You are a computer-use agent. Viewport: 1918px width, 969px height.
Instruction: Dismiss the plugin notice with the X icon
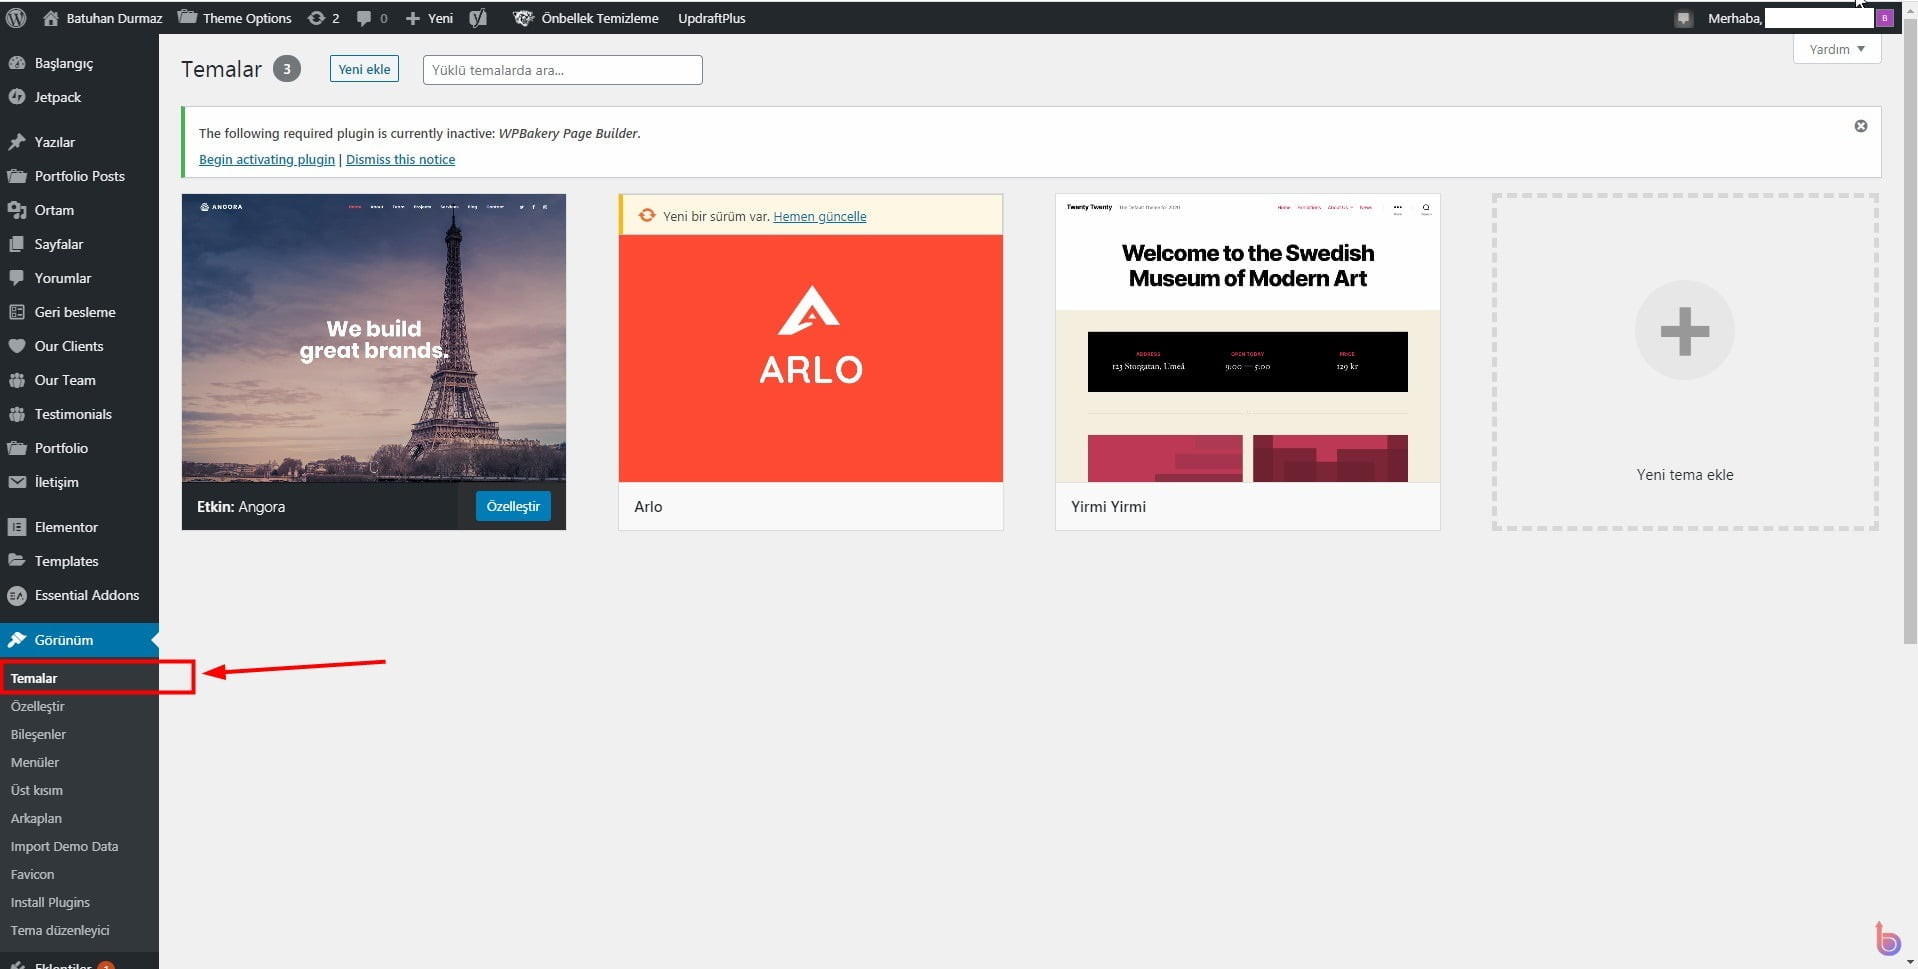[x=1861, y=126]
